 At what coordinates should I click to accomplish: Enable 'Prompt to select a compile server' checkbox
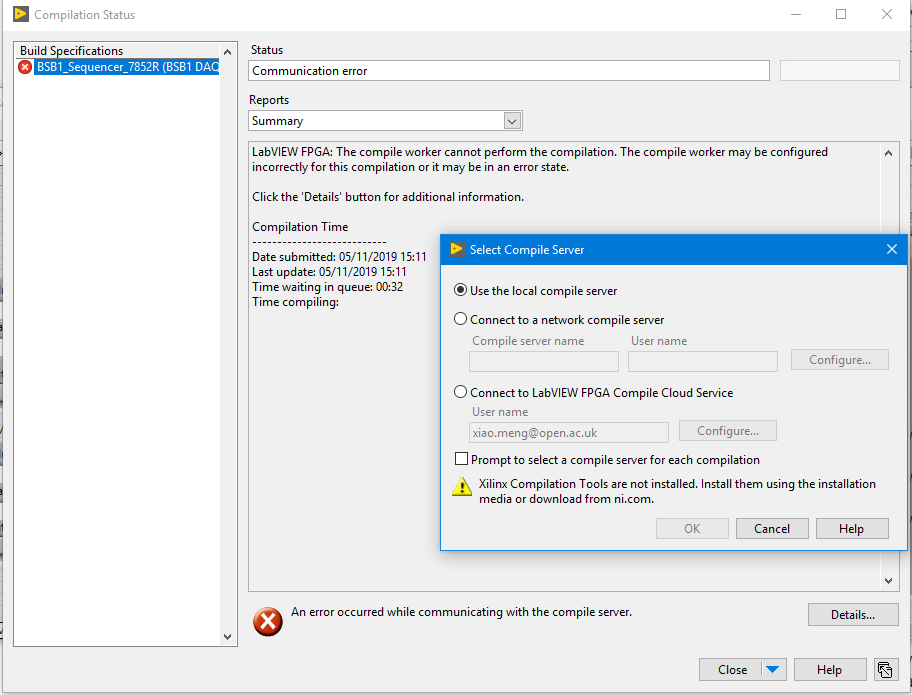coord(461,460)
